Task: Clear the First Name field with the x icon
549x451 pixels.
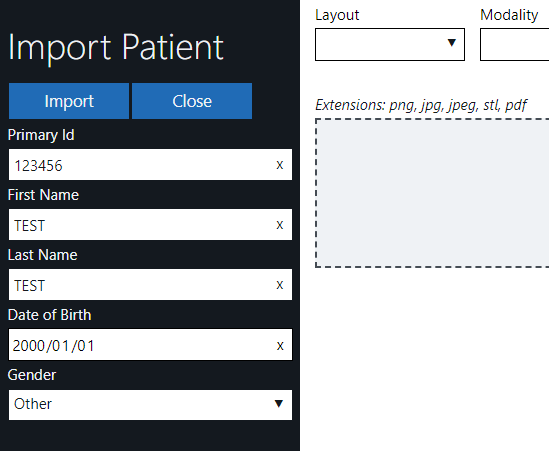Action: point(279,225)
